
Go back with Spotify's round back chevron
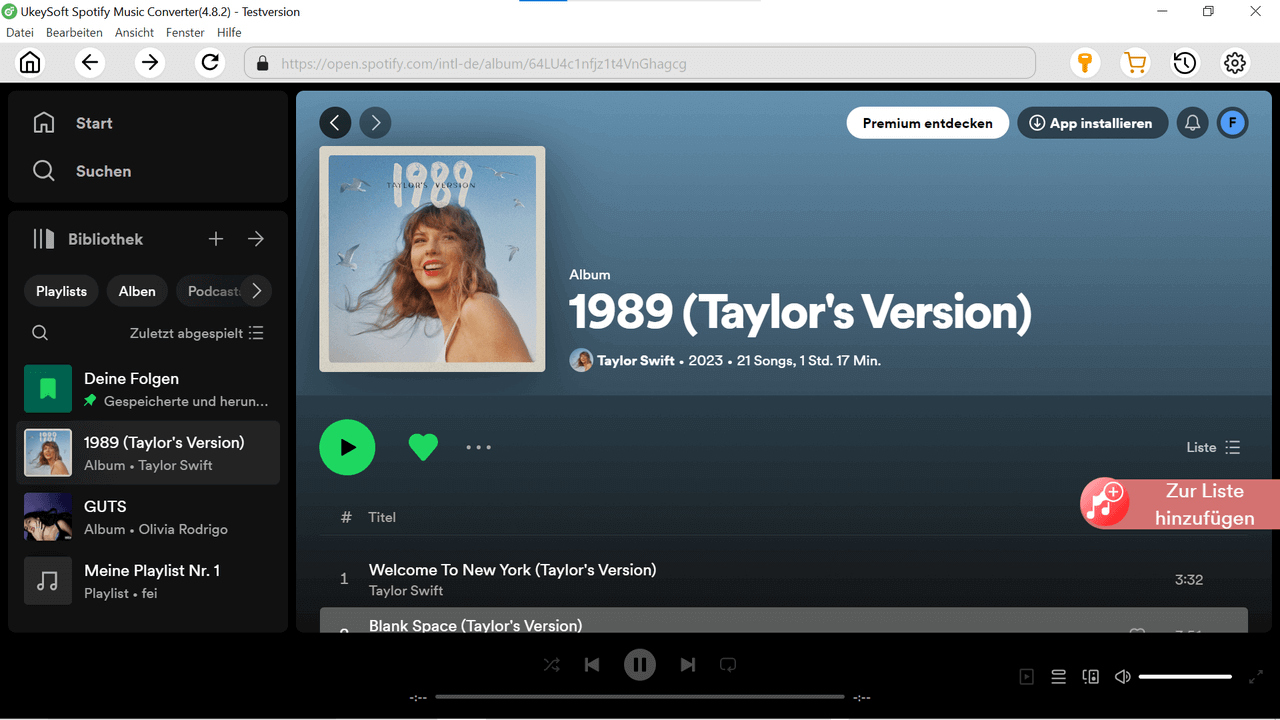(x=335, y=123)
